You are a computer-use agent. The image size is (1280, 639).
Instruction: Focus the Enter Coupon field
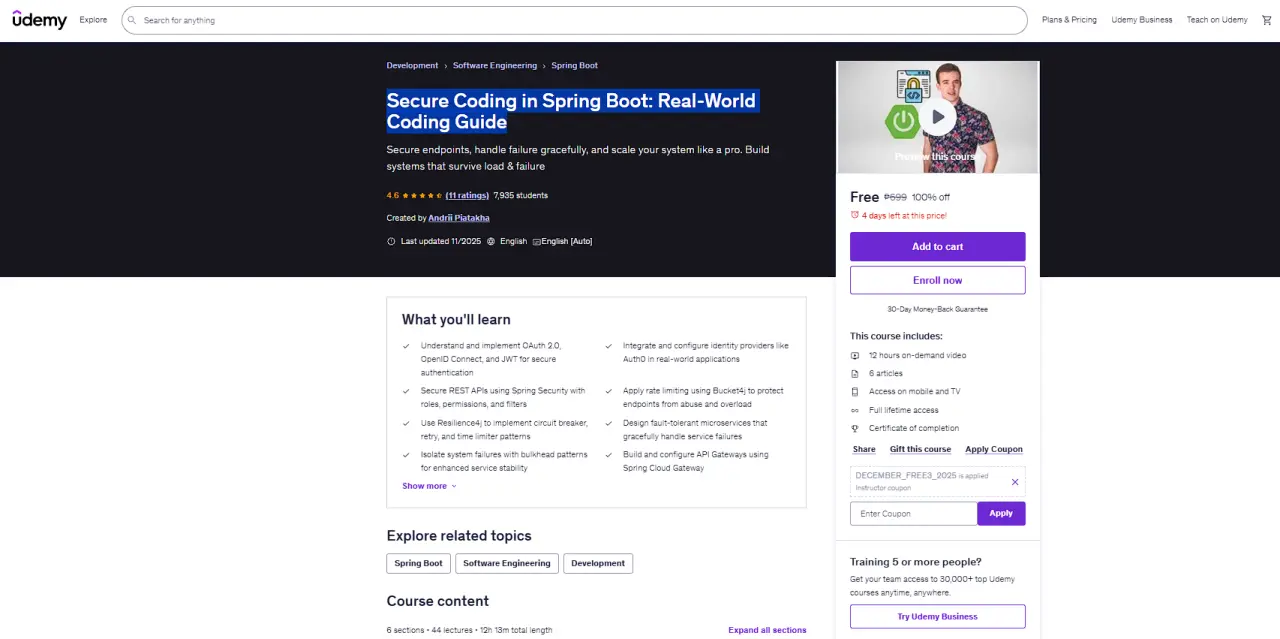pos(913,514)
